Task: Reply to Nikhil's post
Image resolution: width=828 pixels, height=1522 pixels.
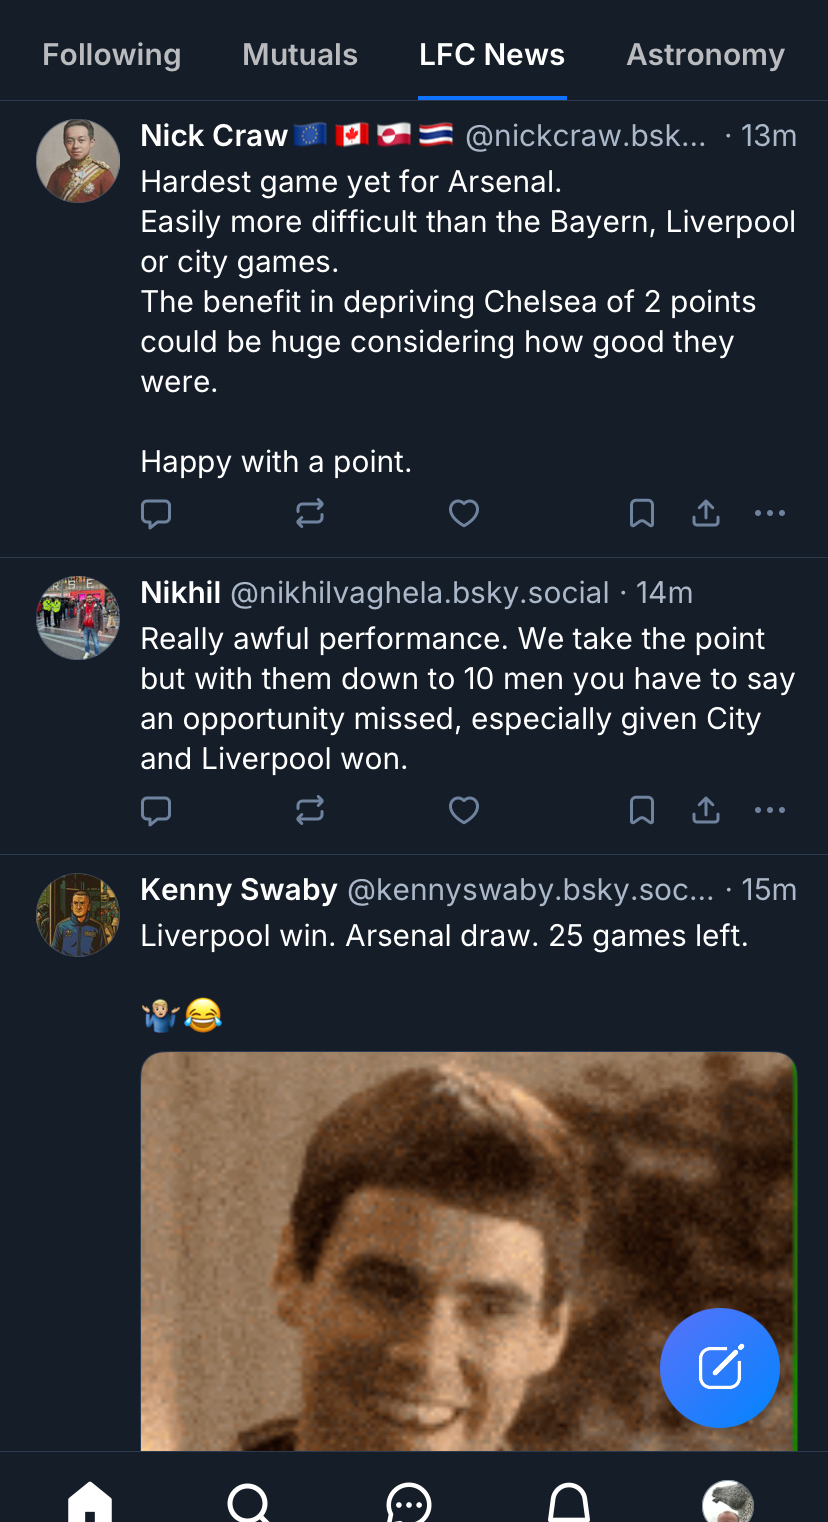Action: 156,810
